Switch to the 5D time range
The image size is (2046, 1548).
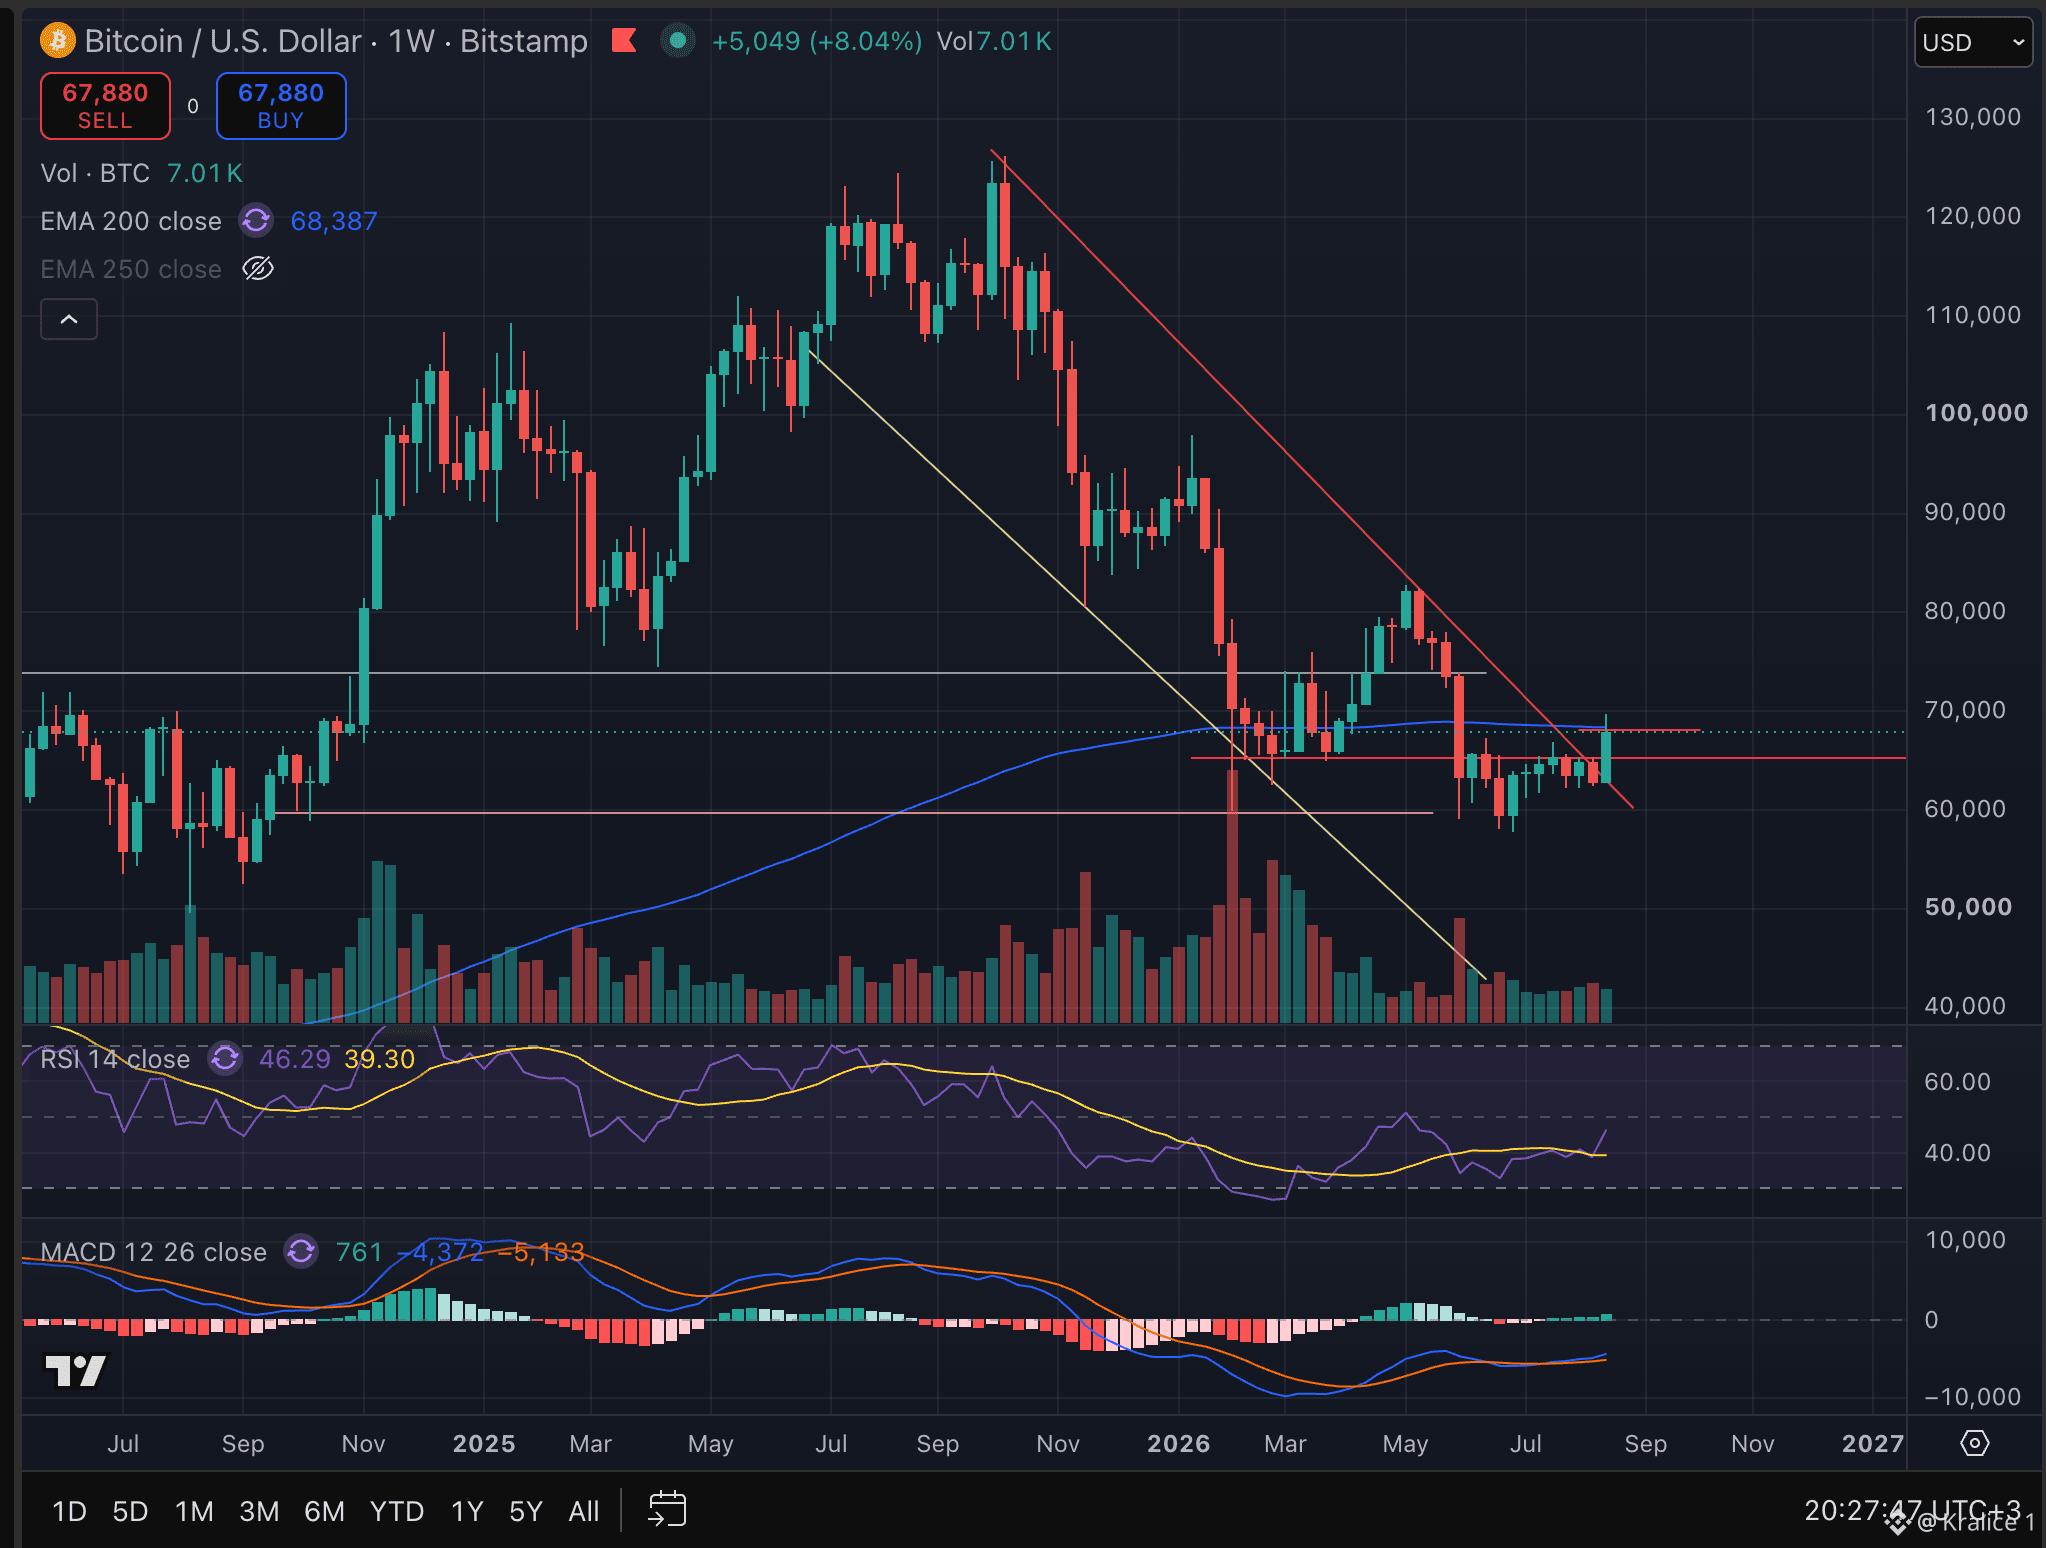(x=130, y=1510)
